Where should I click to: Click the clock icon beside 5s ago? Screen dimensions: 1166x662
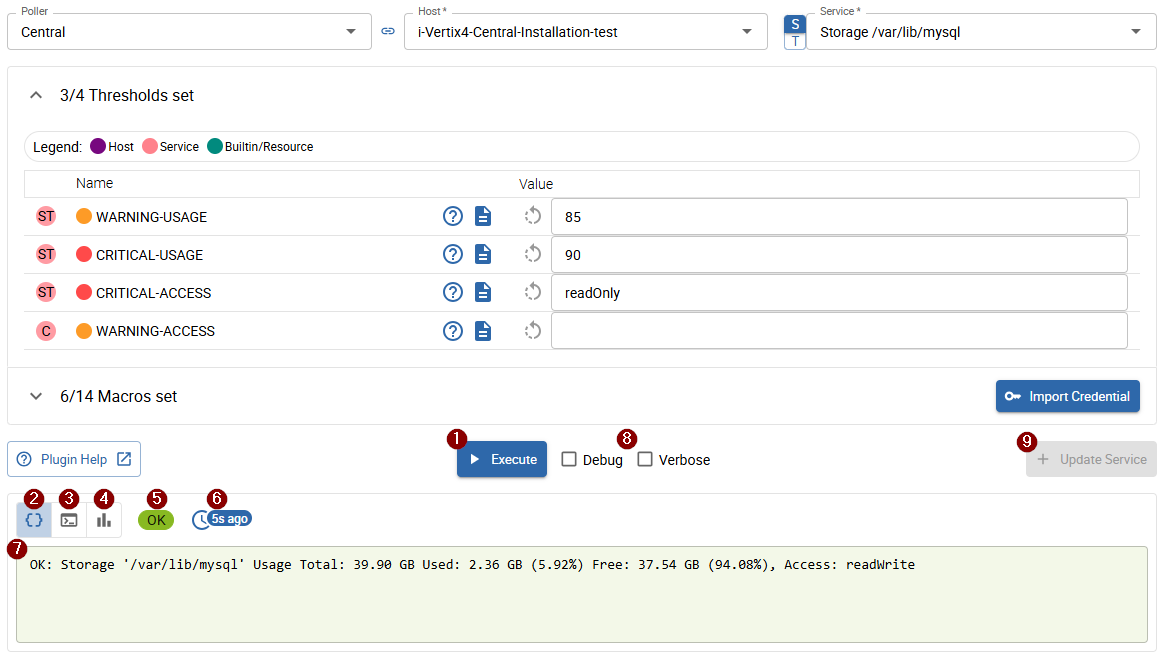coord(200,520)
